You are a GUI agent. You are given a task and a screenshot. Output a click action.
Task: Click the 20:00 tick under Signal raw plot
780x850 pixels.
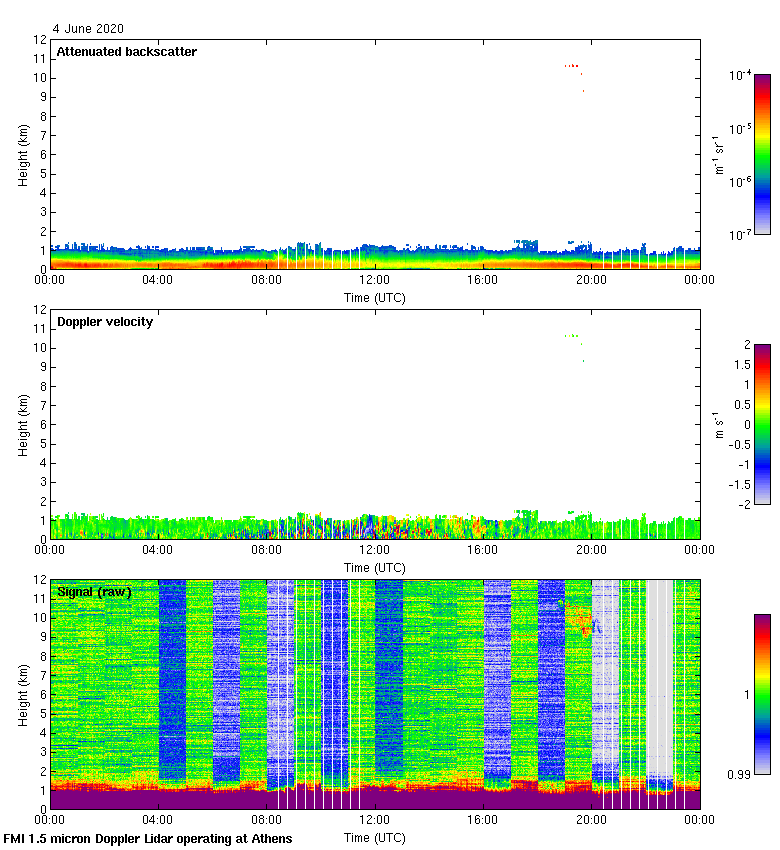[x=591, y=821]
